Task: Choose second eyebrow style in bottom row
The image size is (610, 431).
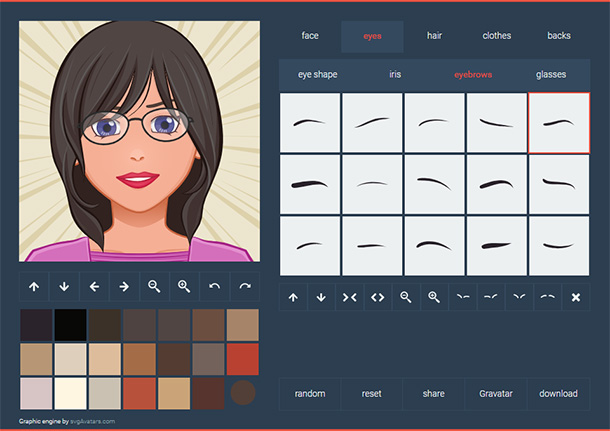Action: coord(372,246)
